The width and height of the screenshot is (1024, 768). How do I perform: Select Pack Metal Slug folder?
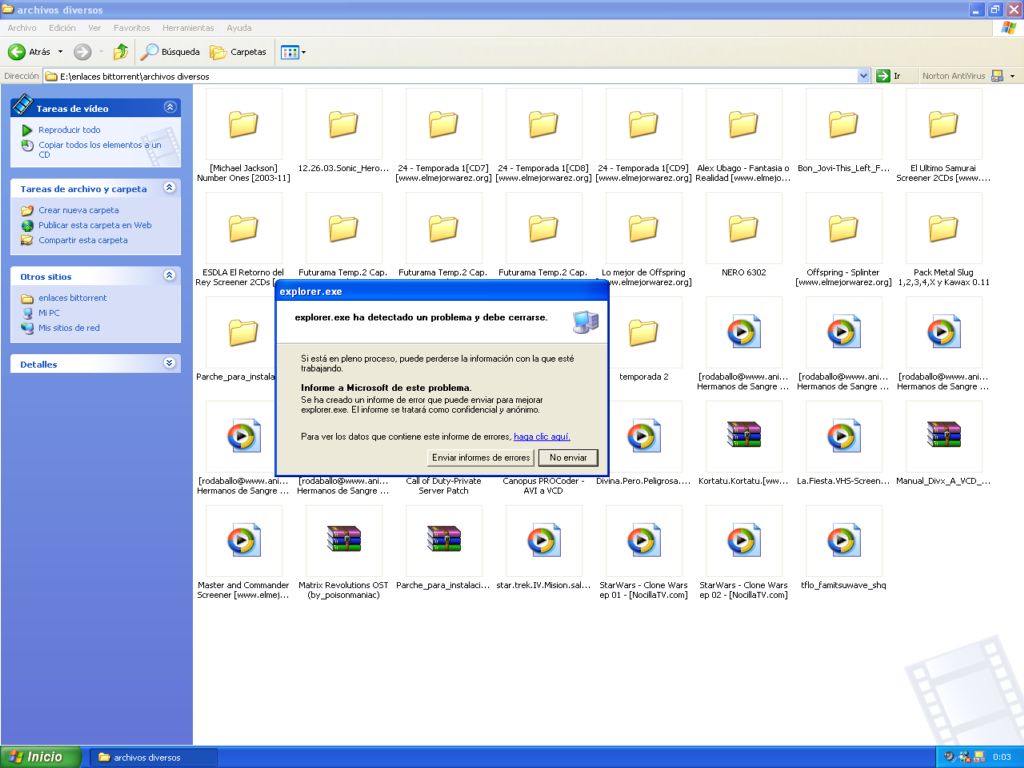pyautogui.click(x=943, y=240)
